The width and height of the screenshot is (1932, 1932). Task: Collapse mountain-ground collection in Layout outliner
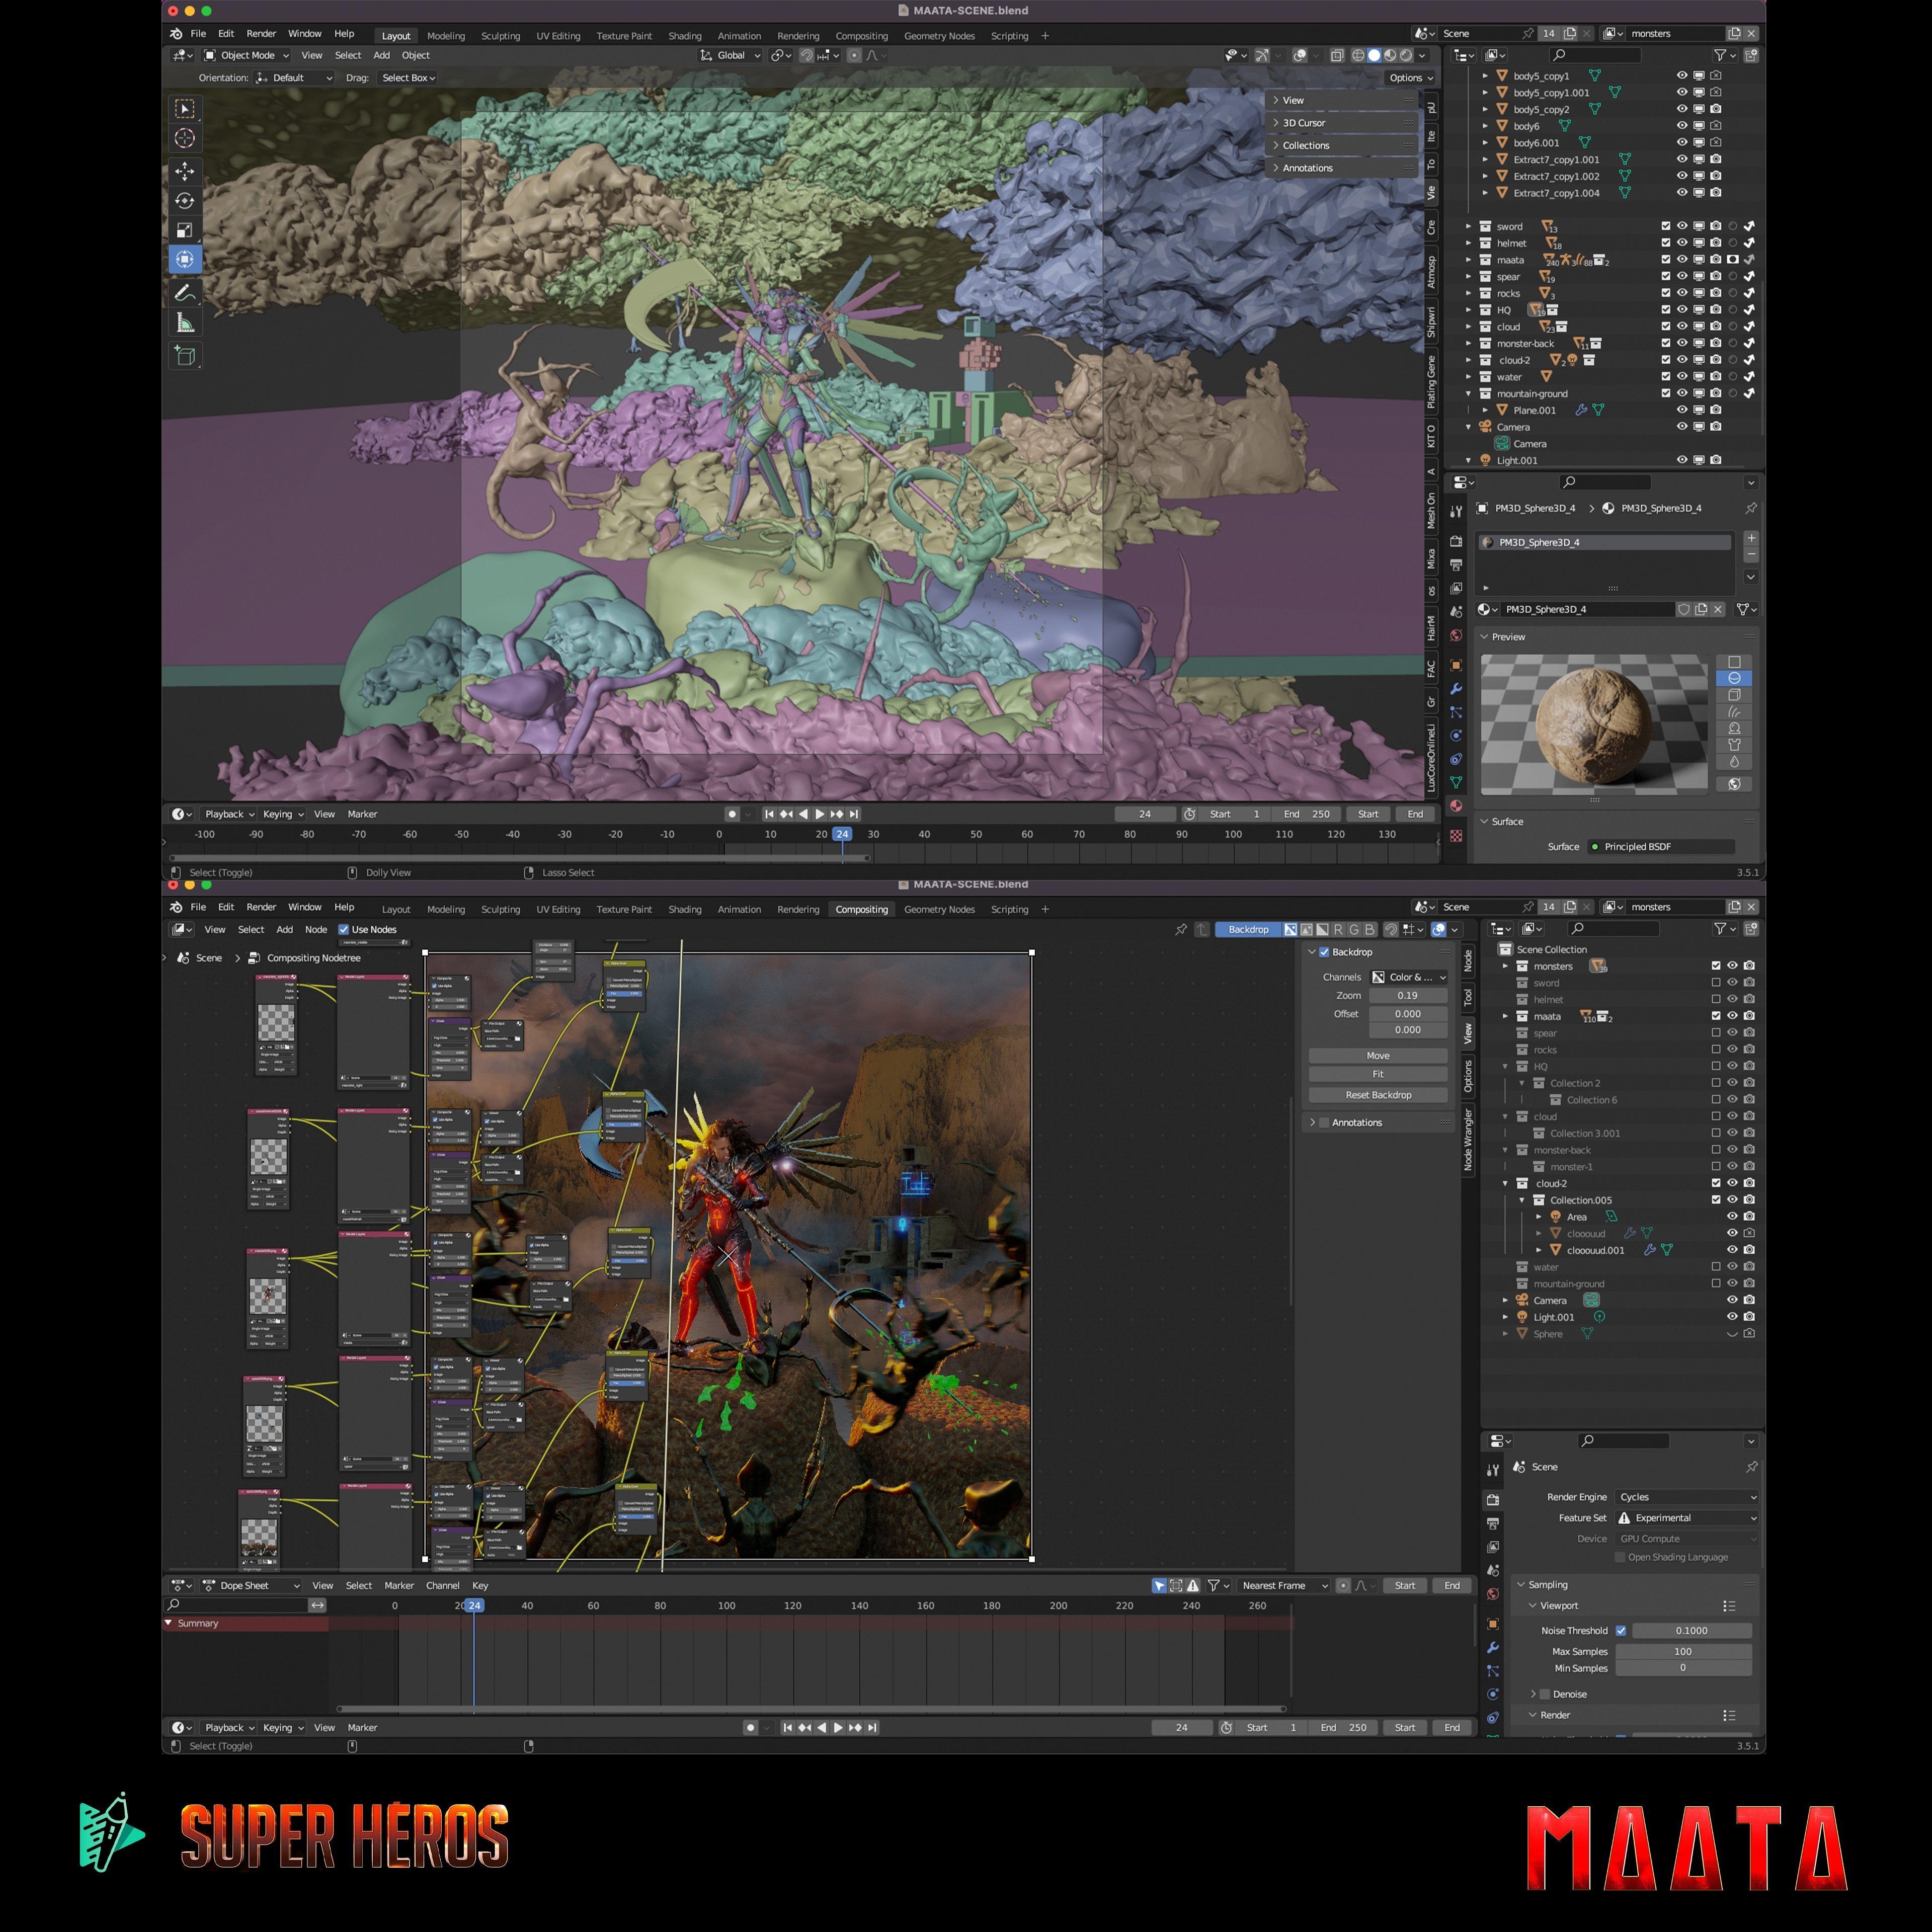1469,394
